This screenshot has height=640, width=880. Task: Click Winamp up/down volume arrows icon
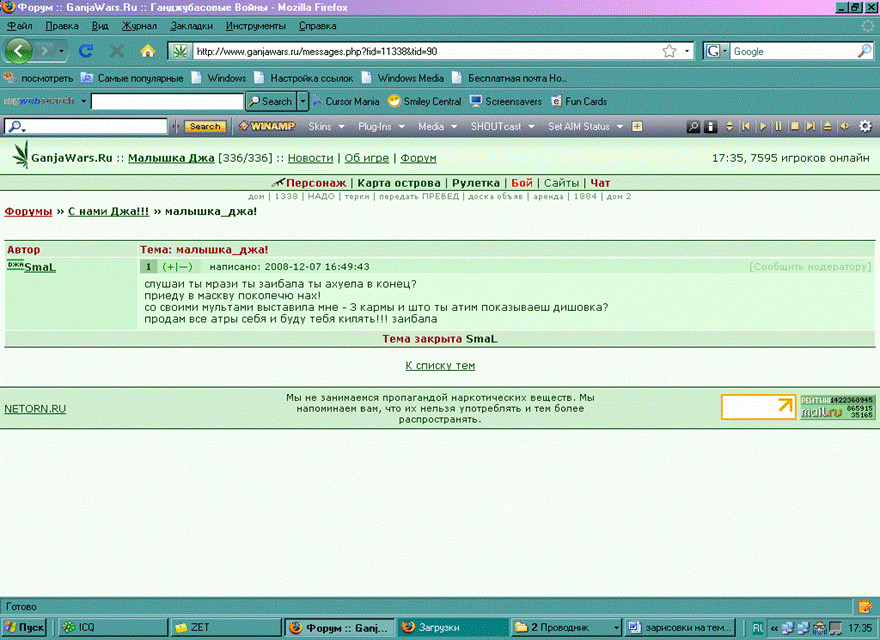click(729, 126)
